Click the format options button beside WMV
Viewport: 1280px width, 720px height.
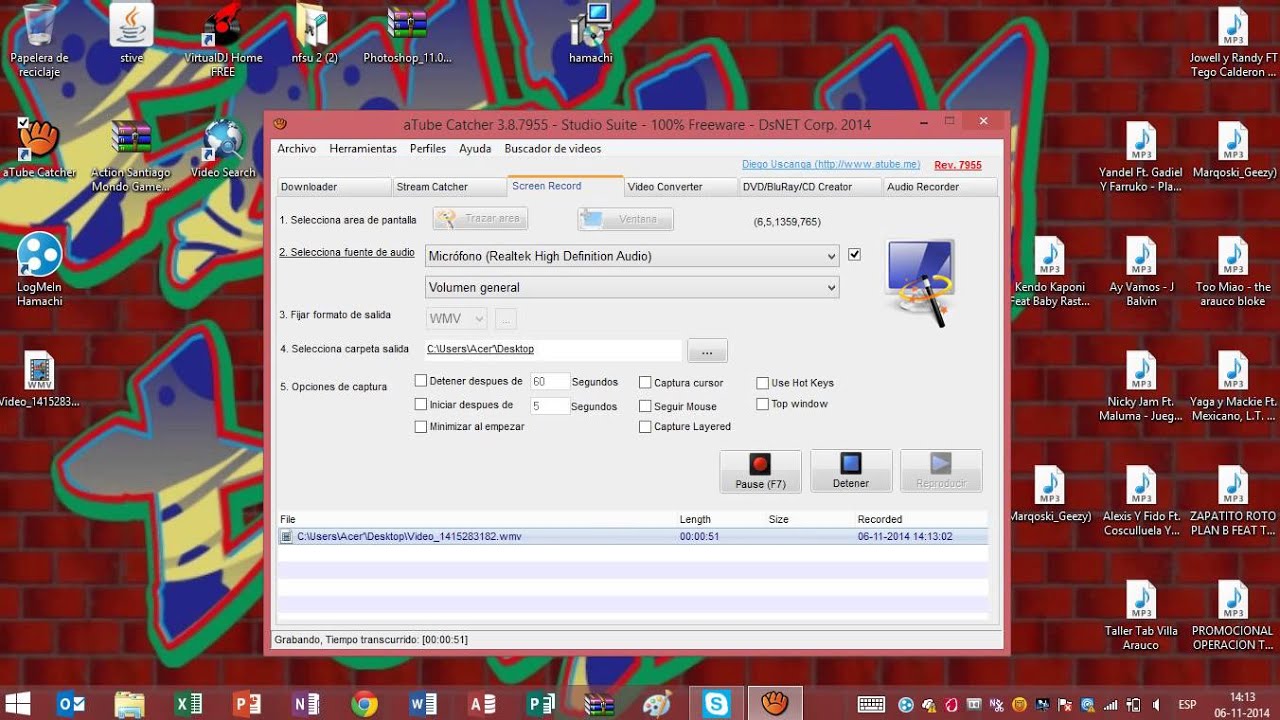pos(506,320)
